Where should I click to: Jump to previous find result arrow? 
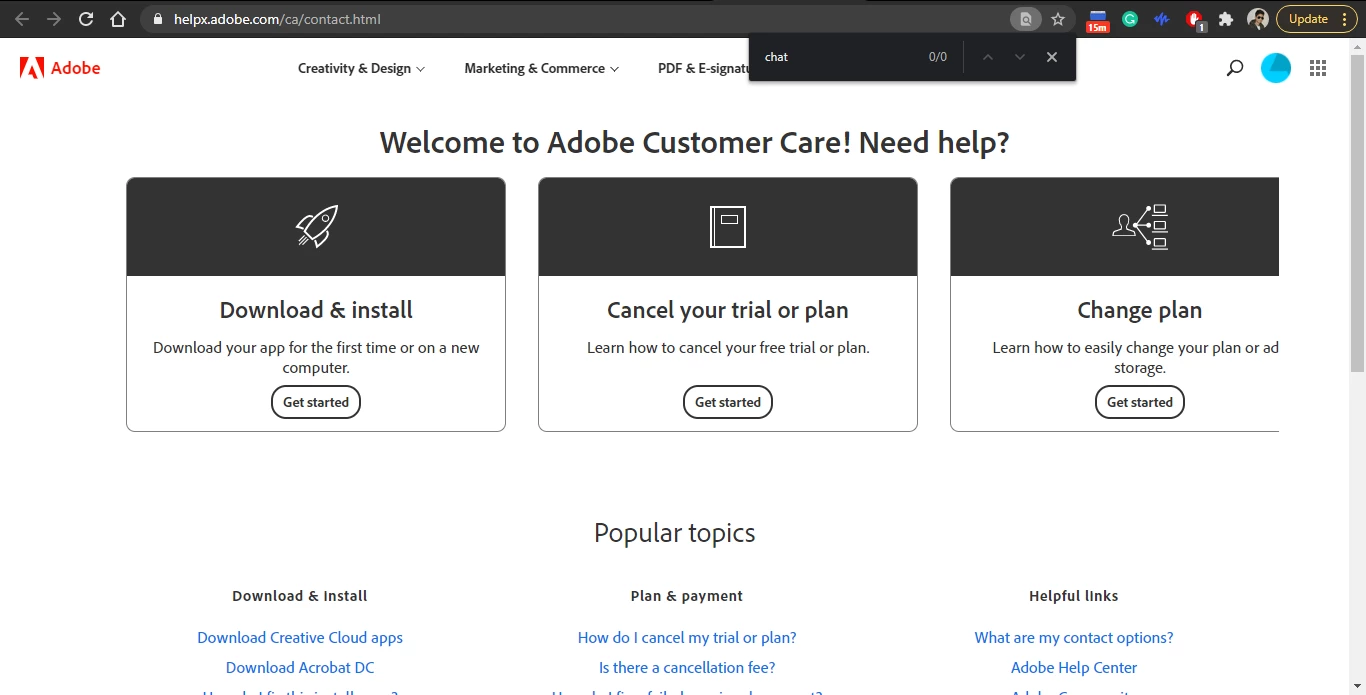(x=988, y=57)
